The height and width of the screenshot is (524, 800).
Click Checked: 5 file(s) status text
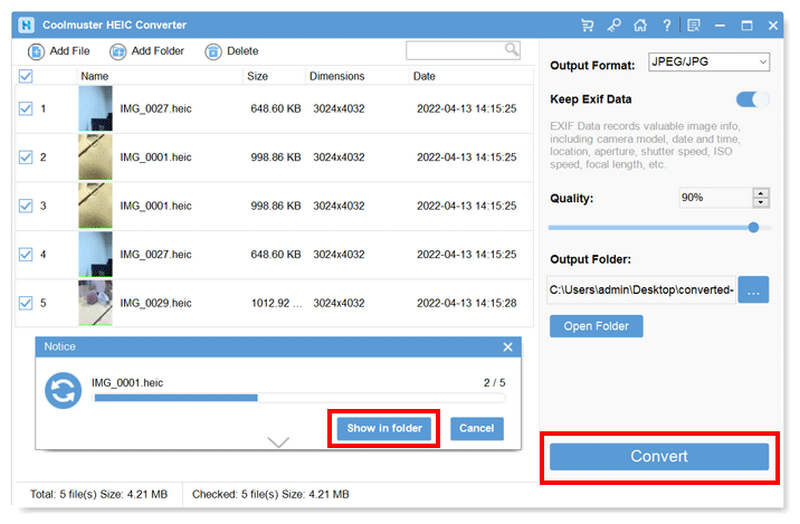(270, 494)
